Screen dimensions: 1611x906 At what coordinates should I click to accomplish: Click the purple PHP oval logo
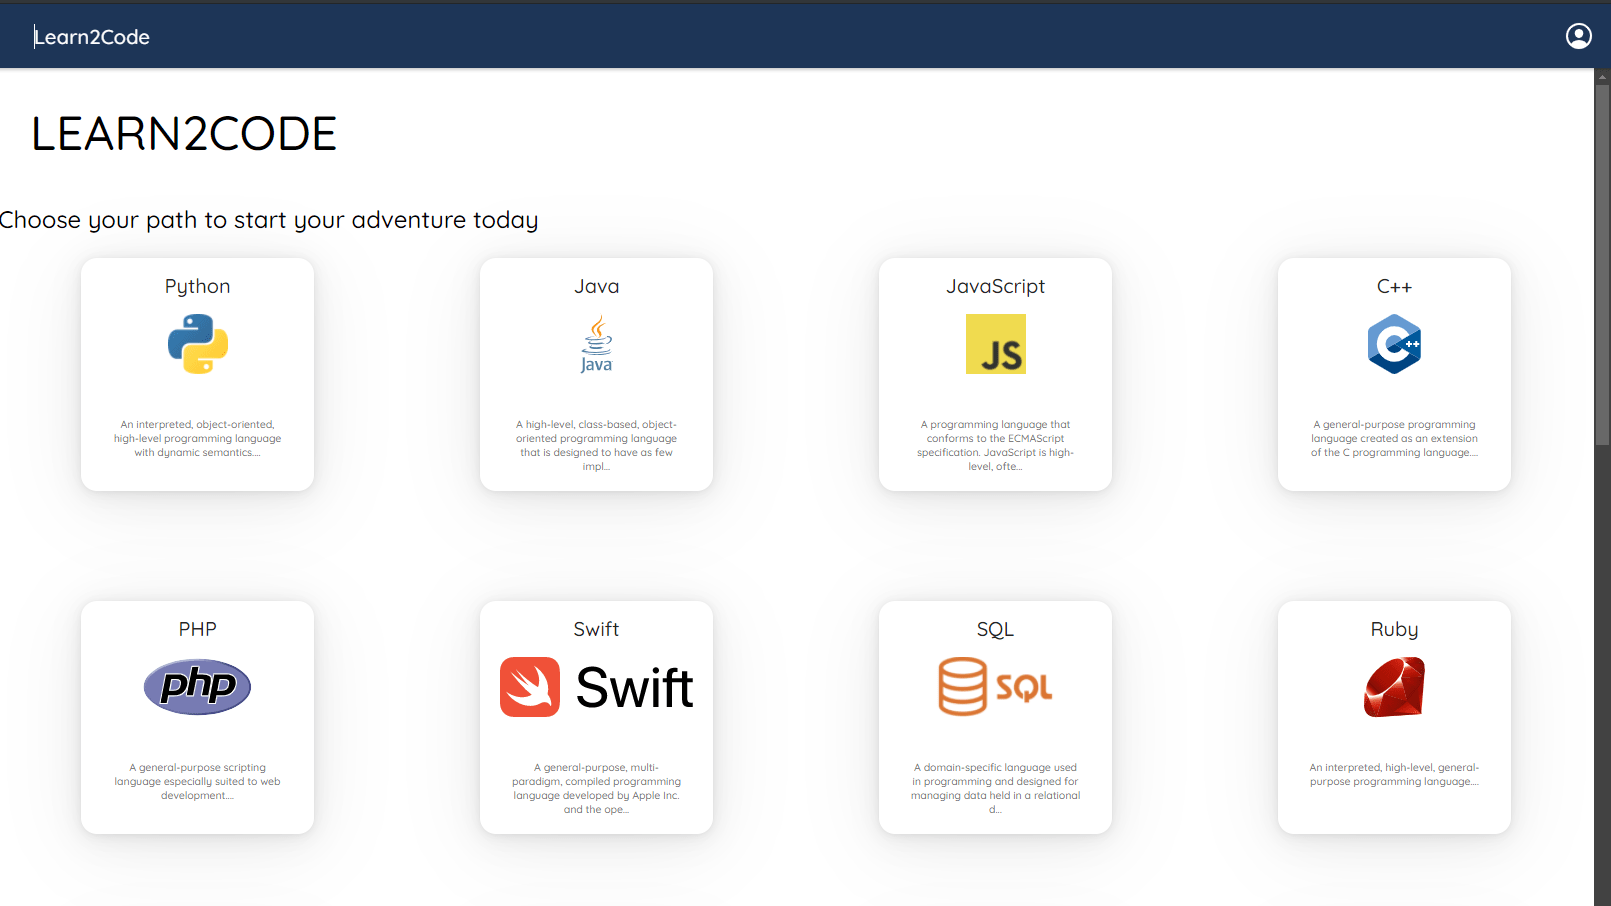(198, 687)
